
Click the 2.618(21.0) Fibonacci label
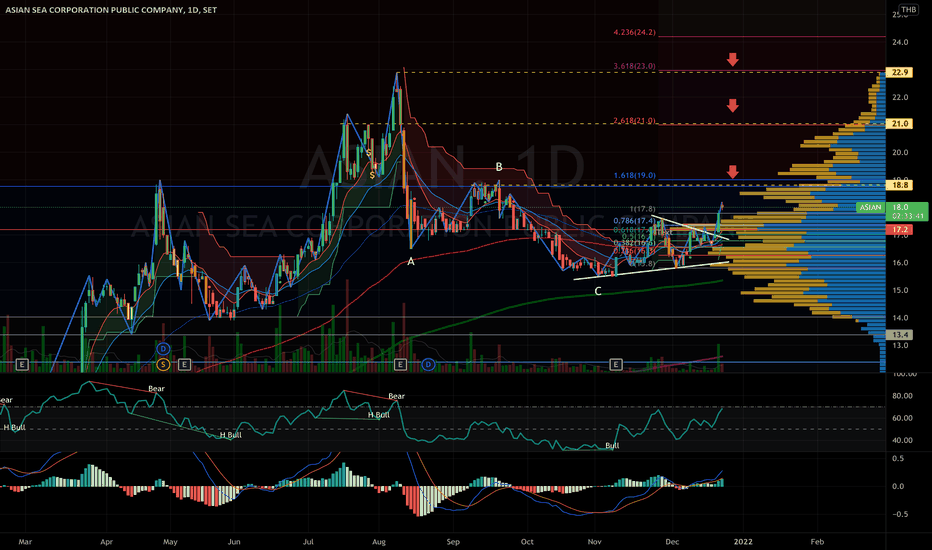tap(634, 121)
